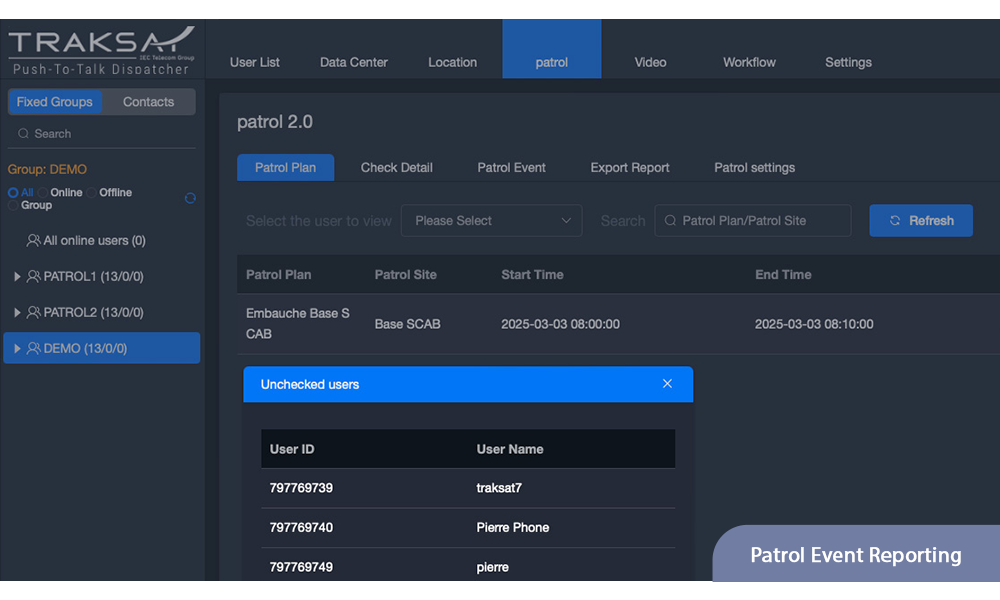Click the All online users group icon
Screen dimensions: 1000x600
(x=34, y=241)
